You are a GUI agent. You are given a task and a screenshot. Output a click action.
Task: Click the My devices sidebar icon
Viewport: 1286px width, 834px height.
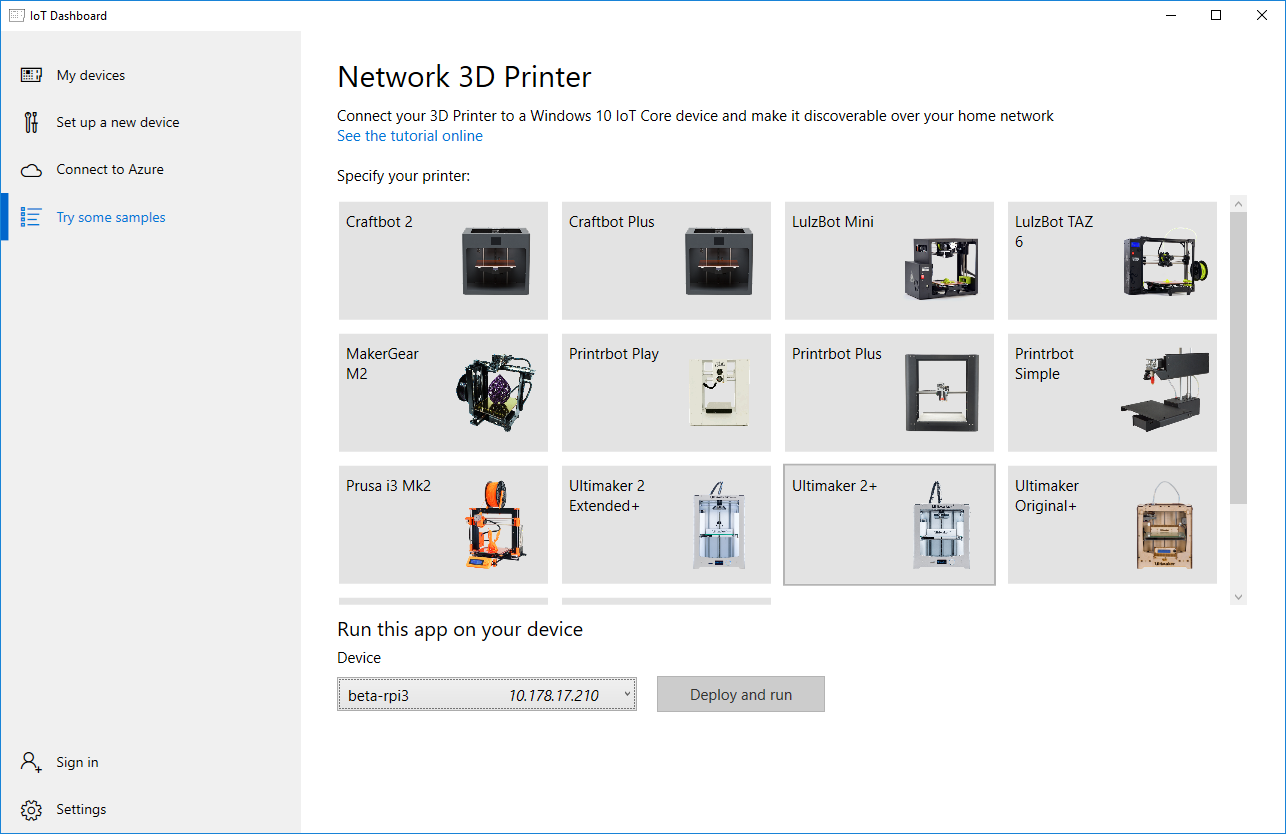coord(31,75)
